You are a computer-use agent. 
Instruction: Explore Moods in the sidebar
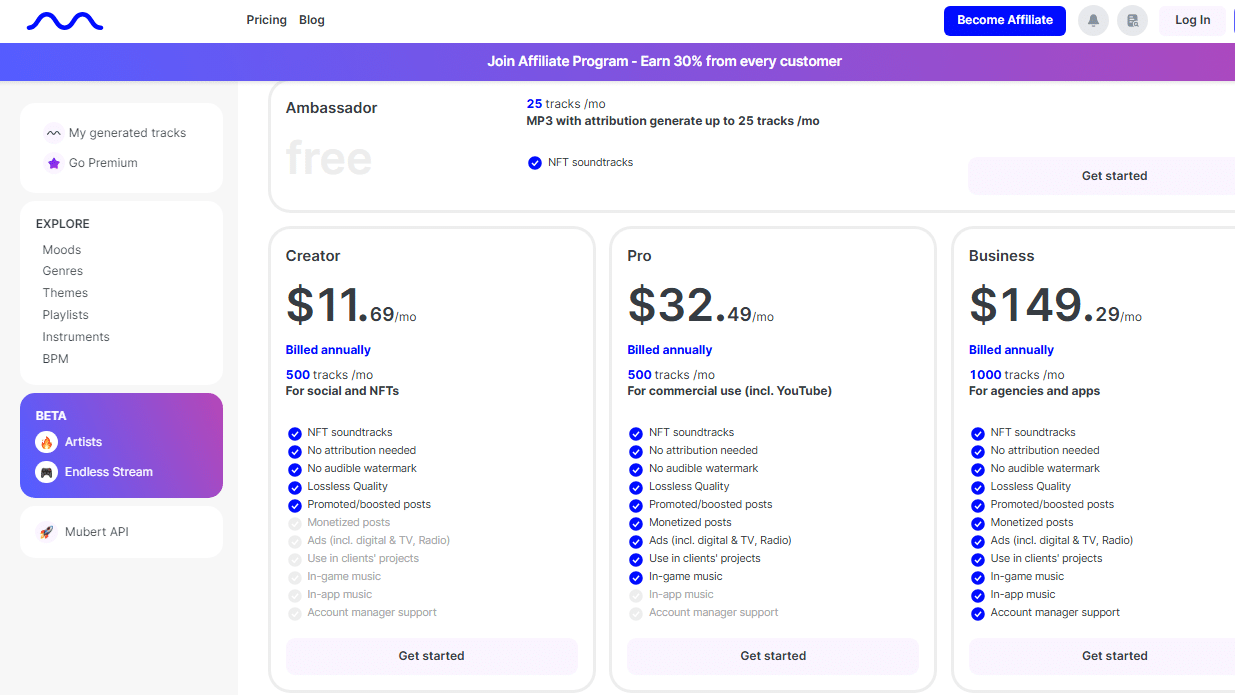[x=62, y=250]
